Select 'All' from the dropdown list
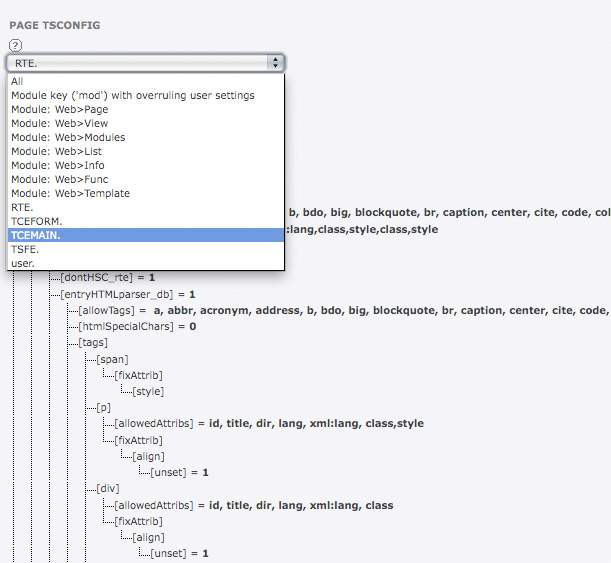 (x=17, y=81)
